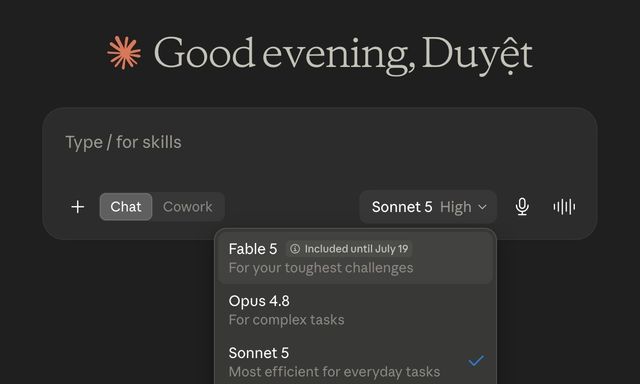
Task: Switch to Chat mode
Action: (x=126, y=207)
